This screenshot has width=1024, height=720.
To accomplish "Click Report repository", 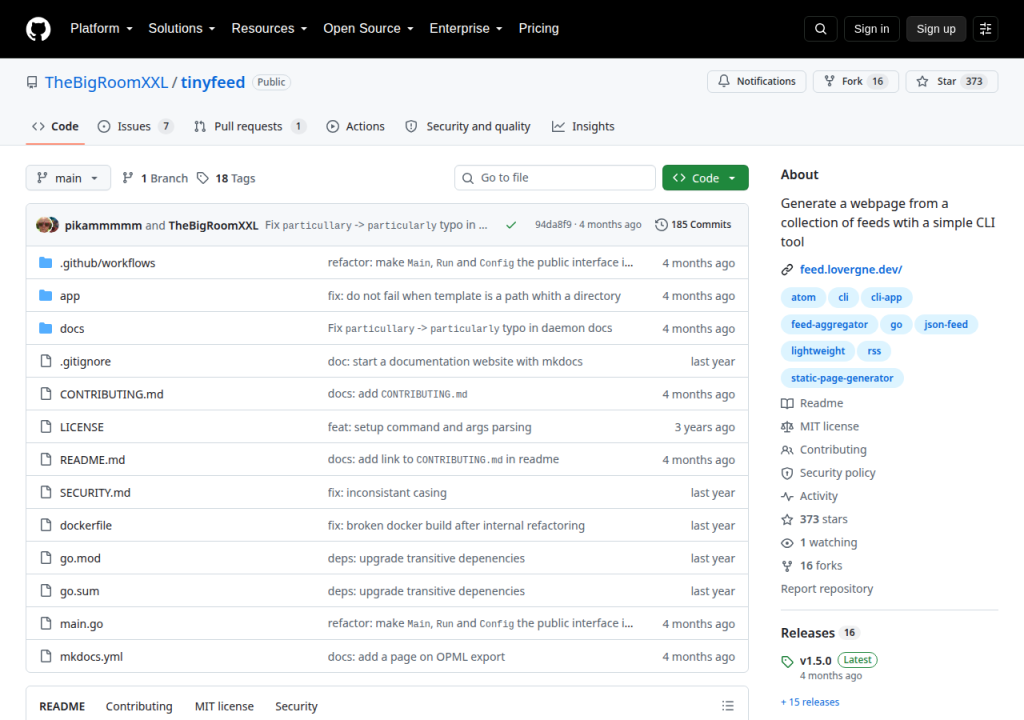I will pyautogui.click(x=827, y=589).
